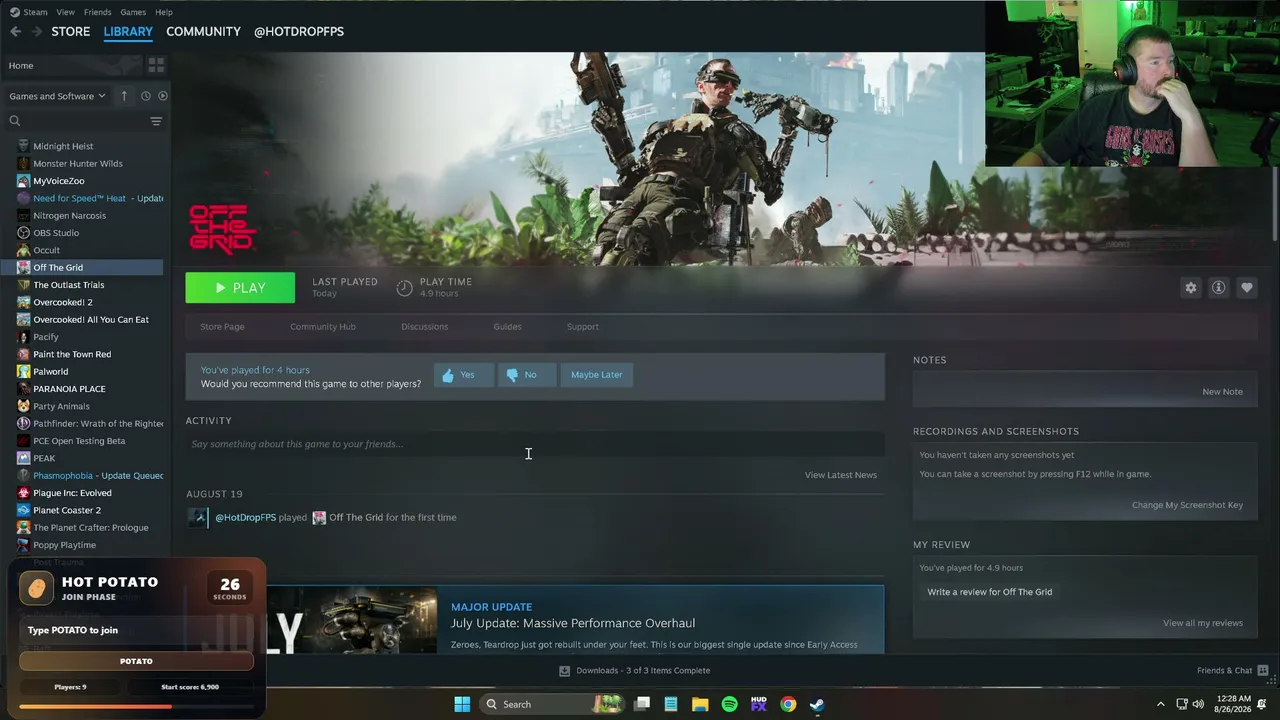Open HUD FX app from taskbar
This screenshot has width=1280, height=720.
point(759,704)
